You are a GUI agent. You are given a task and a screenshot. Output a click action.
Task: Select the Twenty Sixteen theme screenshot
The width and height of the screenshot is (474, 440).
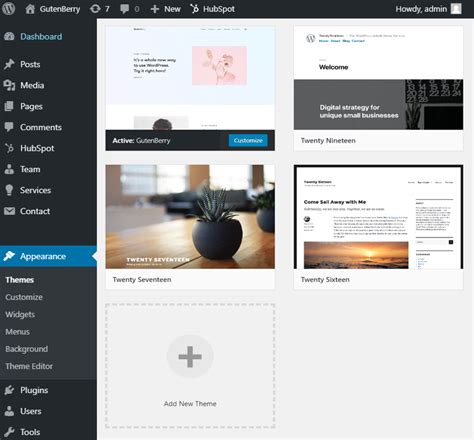tap(378, 217)
